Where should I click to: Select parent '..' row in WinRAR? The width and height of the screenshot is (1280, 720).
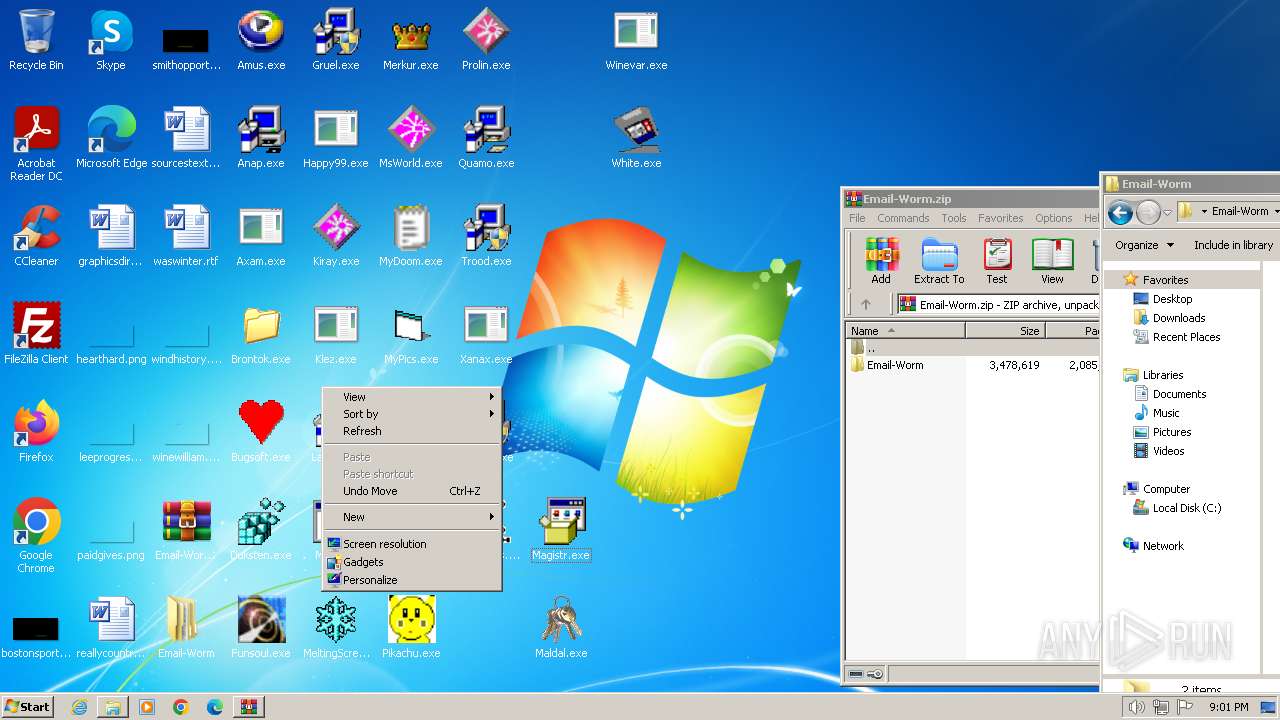(x=972, y=348)
